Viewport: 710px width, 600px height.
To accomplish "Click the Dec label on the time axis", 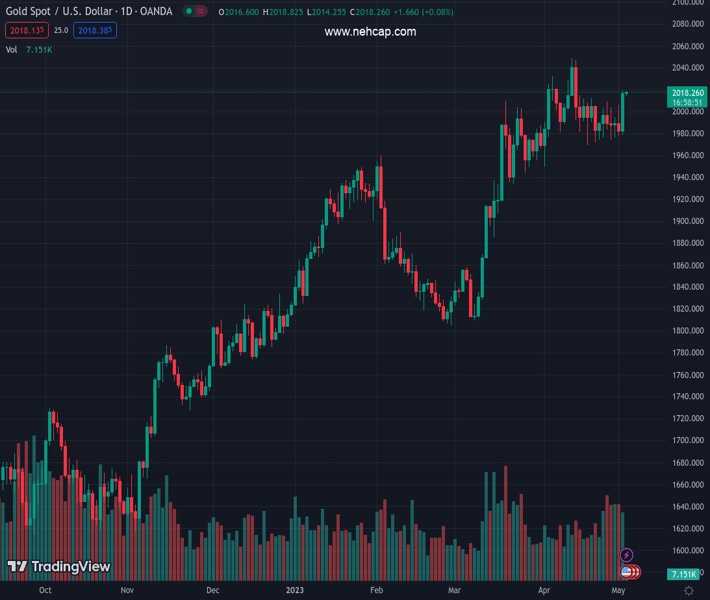I will pyautogui.click(x=212, y=591).
